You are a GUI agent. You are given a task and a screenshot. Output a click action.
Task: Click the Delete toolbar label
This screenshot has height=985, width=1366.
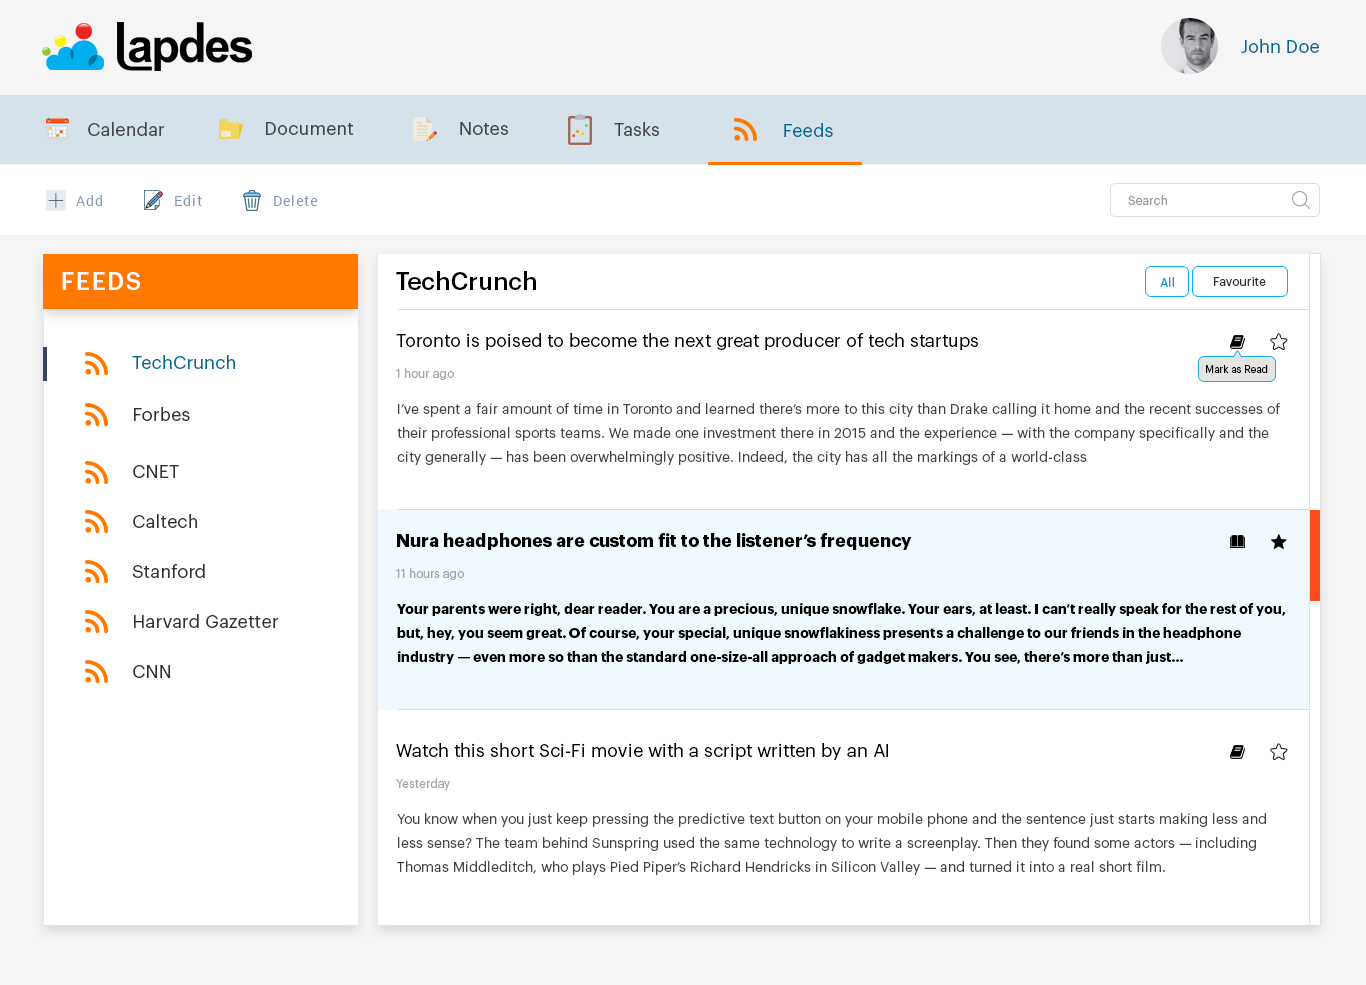pos(295,201)
